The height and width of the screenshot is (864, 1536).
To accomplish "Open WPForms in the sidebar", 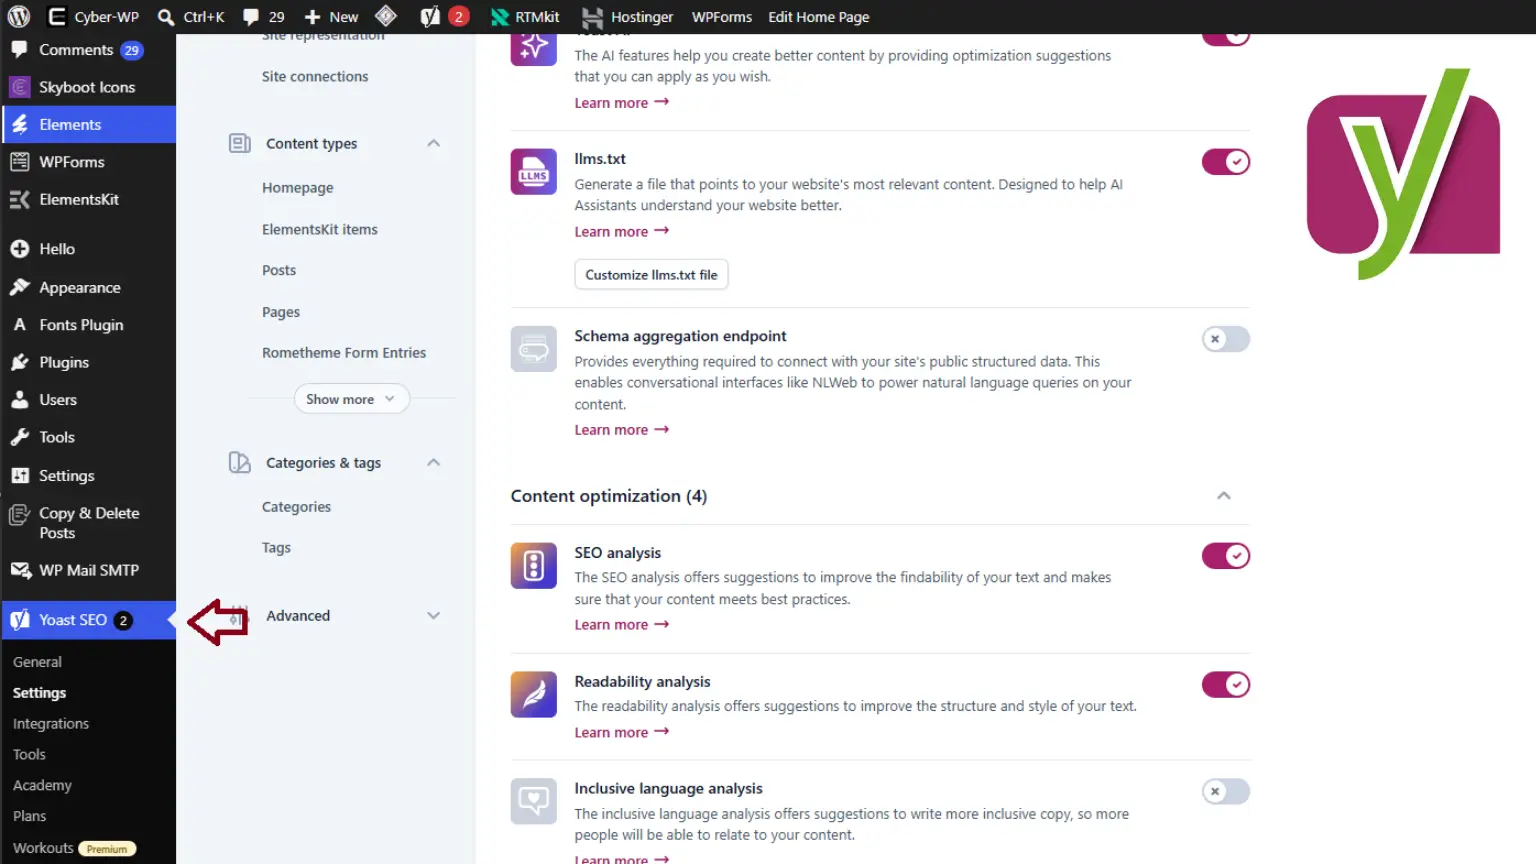I will [x=88, y=162].
